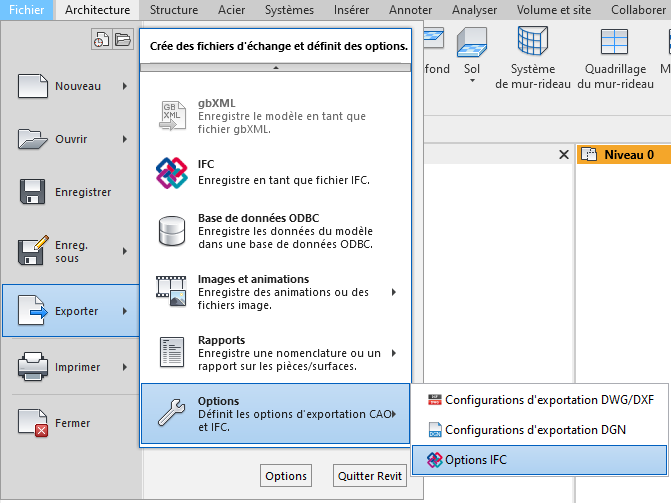671x503 pixels.
Task: Click the Quitter Revit button
Action: (x=369, y=476)
